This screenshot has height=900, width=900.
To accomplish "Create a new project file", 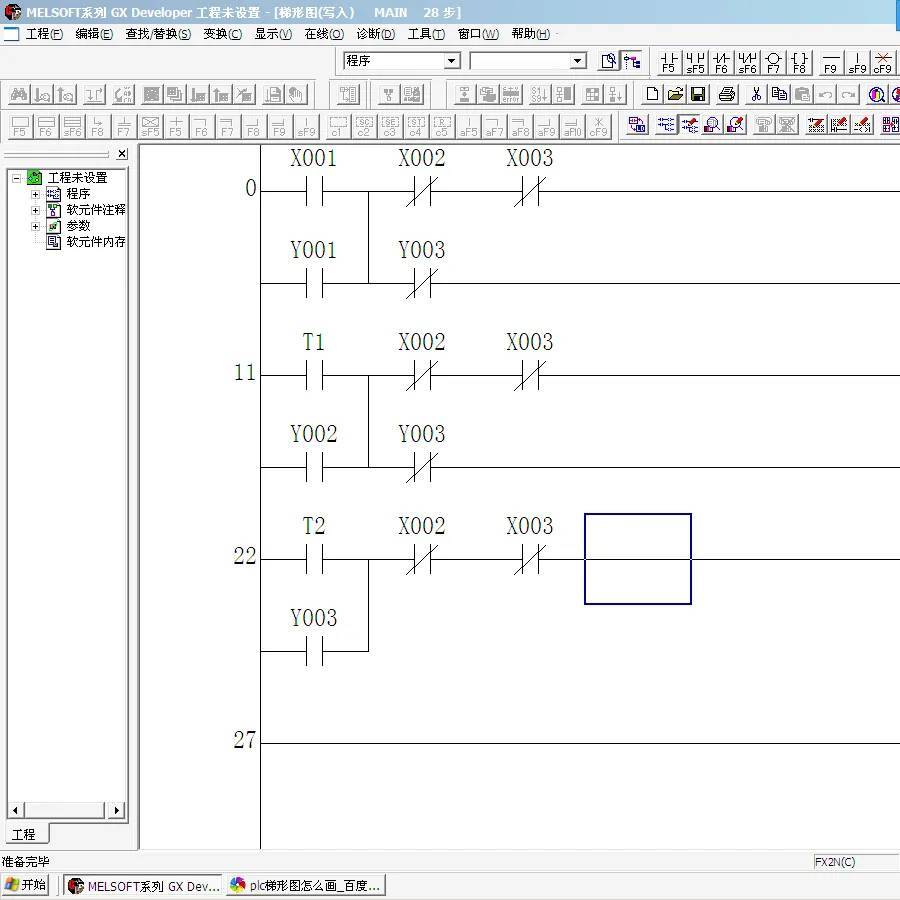I will click(652, 94).
